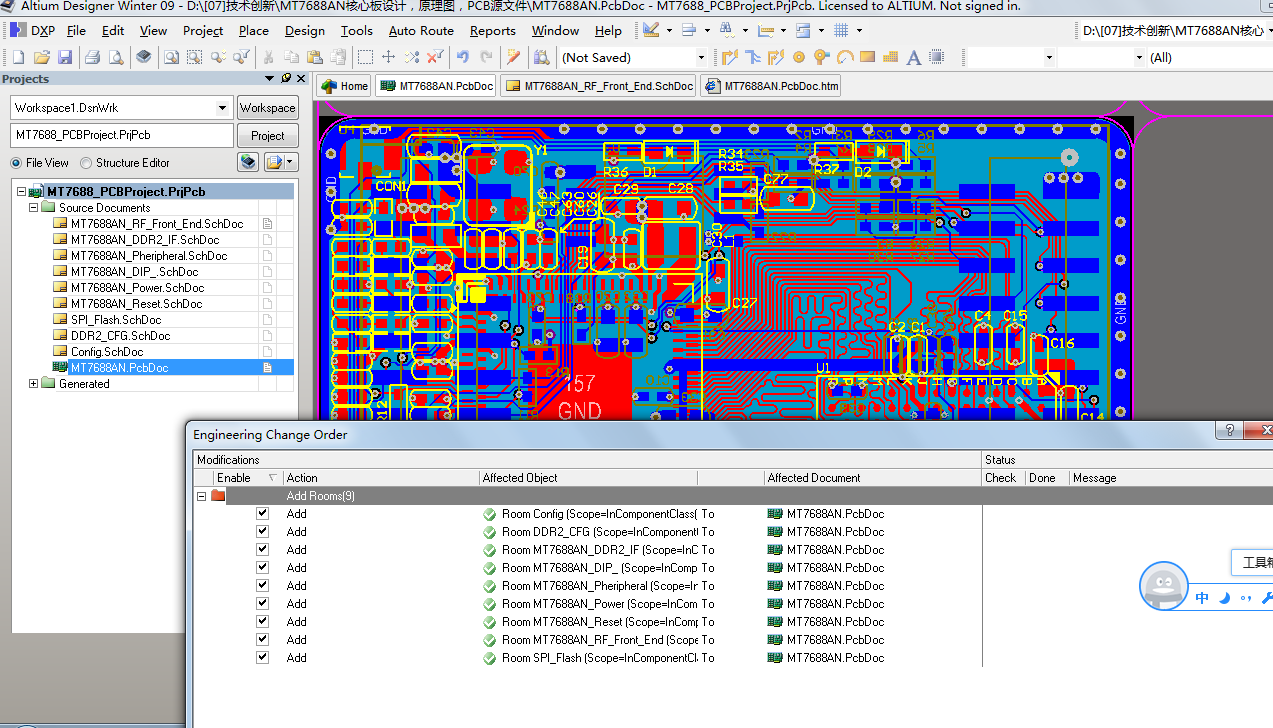Open Print Preview icon
The height and width of the screenshot is (728, 1273).
[x=116, y=57]
